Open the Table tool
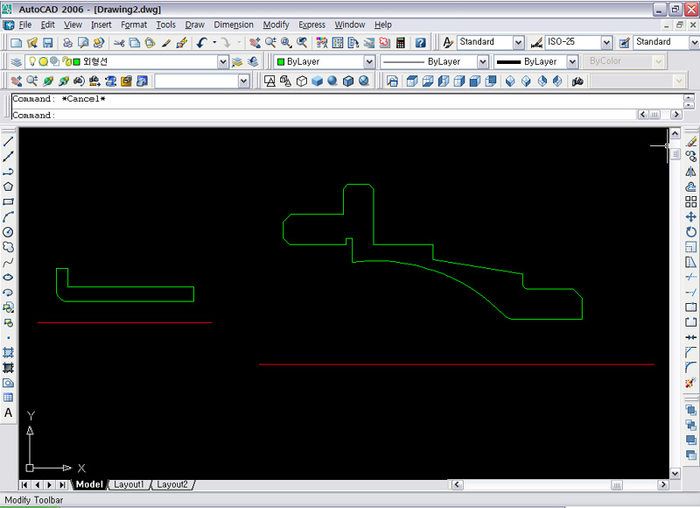This screenshot has width=700, height=508. pyautogui.click(x=8, y=398)
